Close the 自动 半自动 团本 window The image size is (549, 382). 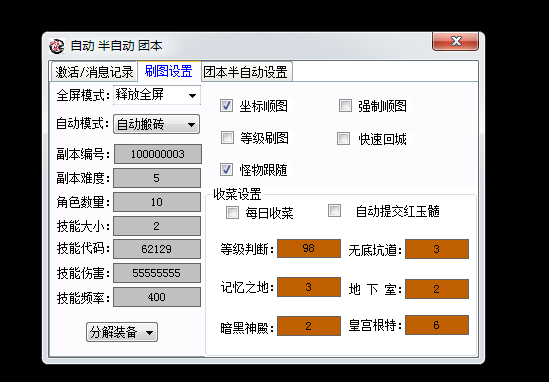pyautogui.click(x=456, y=41)
